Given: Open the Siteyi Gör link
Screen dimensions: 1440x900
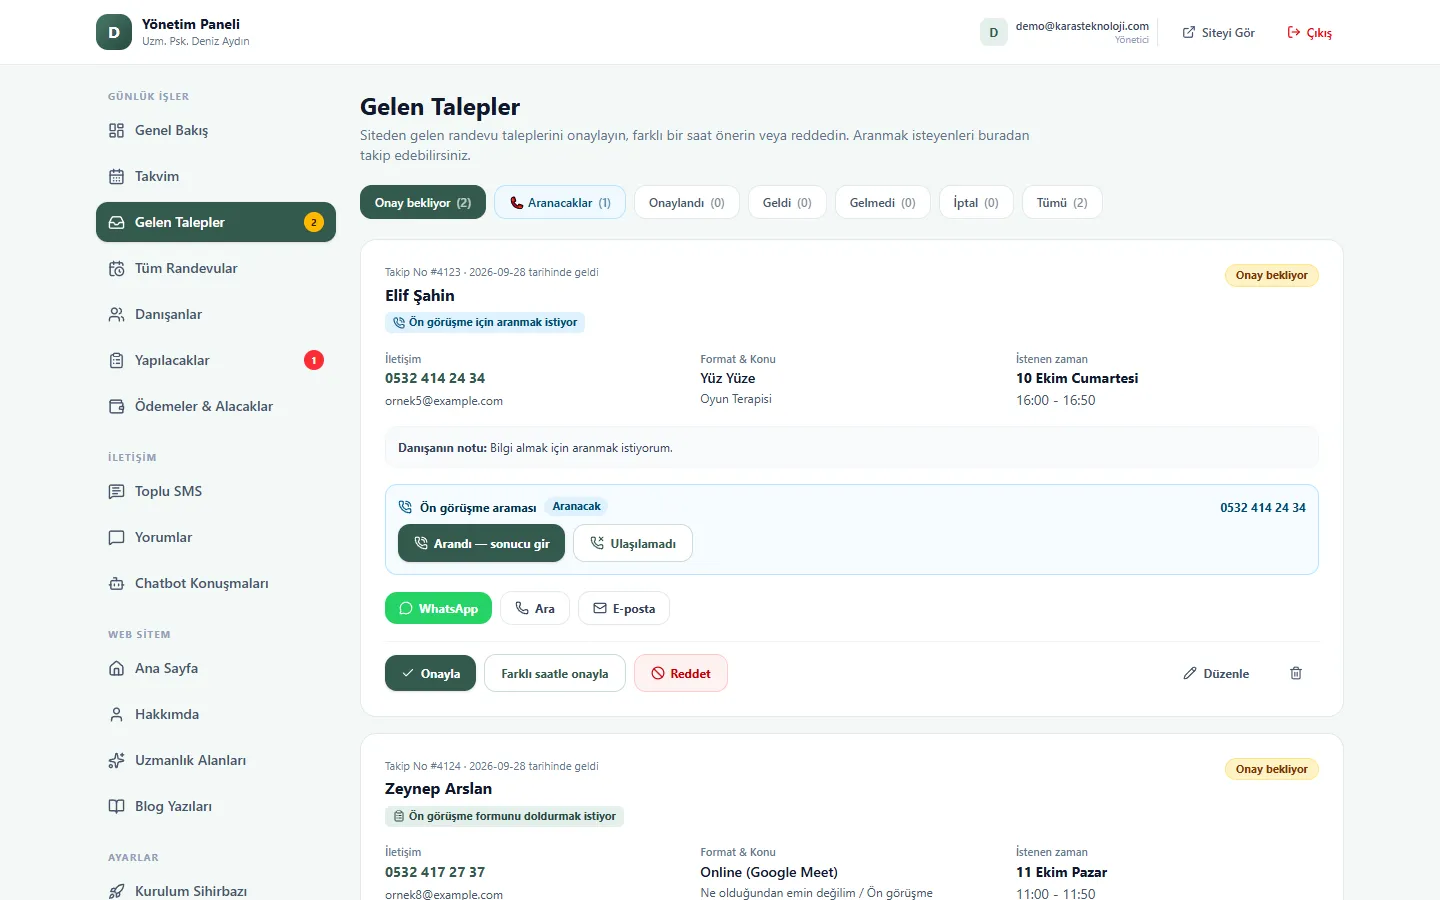Looking at the screenshot, I should pos(1218,32).
